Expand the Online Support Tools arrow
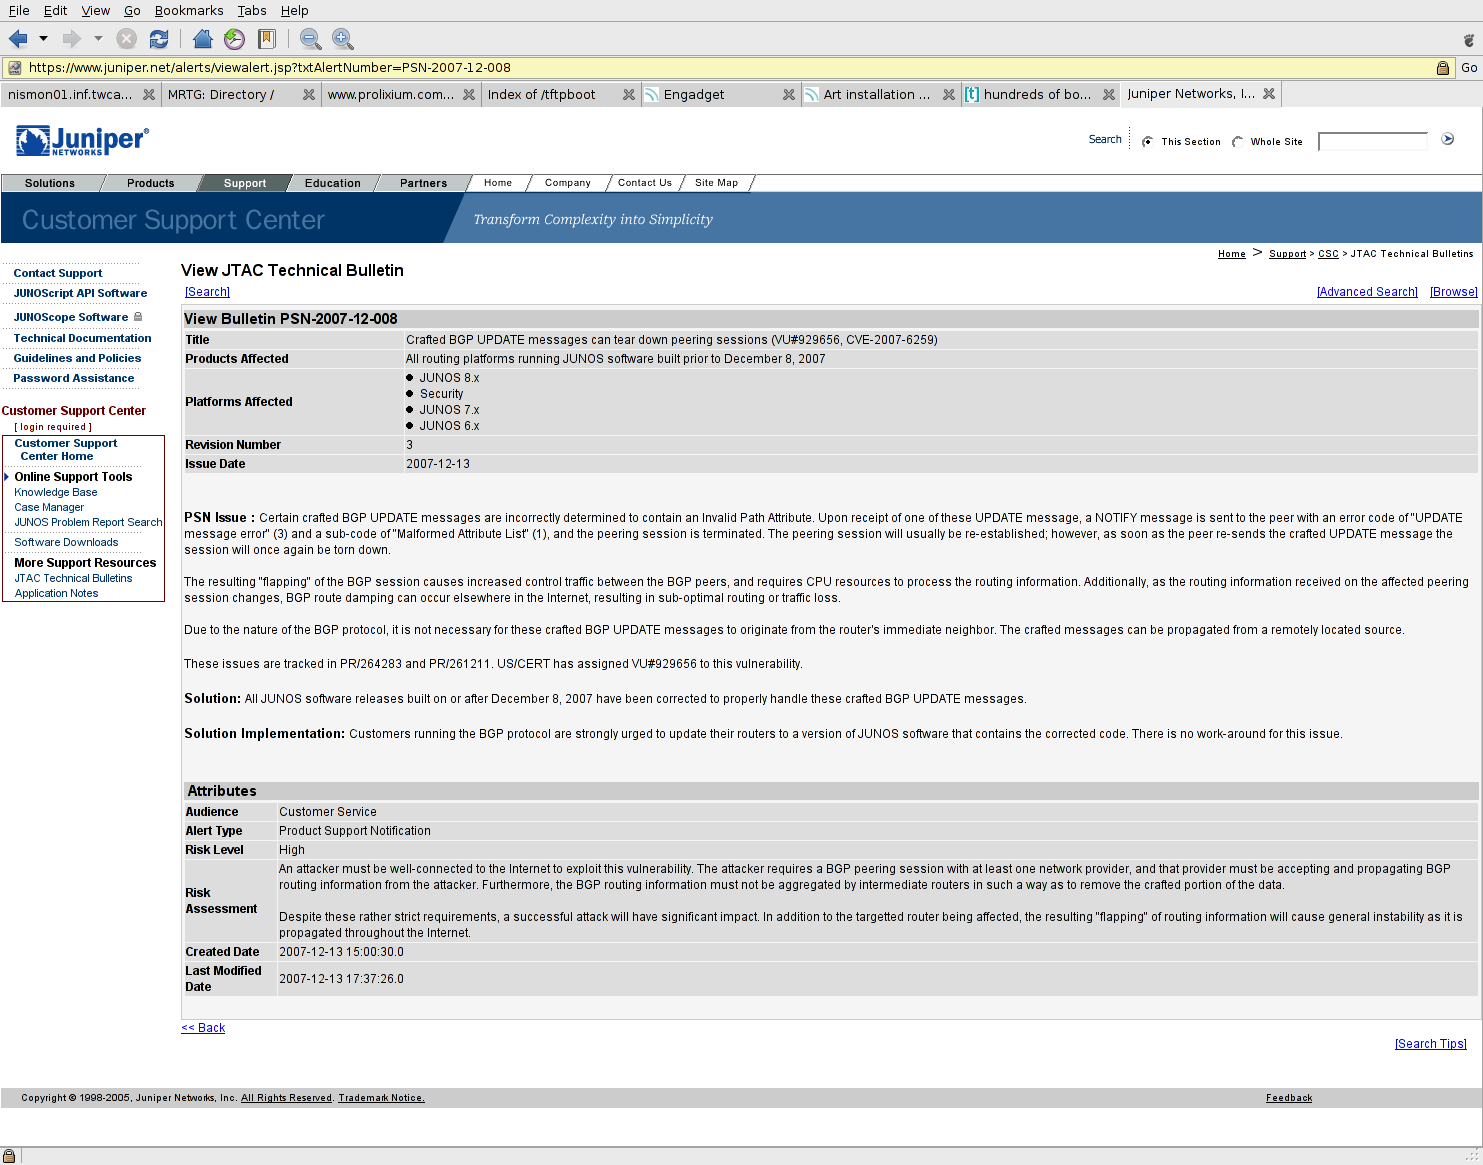Viewport: 1483px width, 1165px height. tap(6, 477)
